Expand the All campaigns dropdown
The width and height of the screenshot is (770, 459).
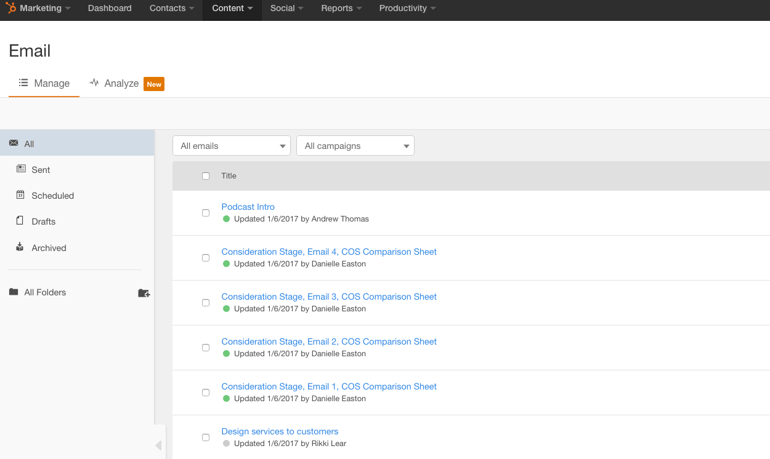pos(355,146)
